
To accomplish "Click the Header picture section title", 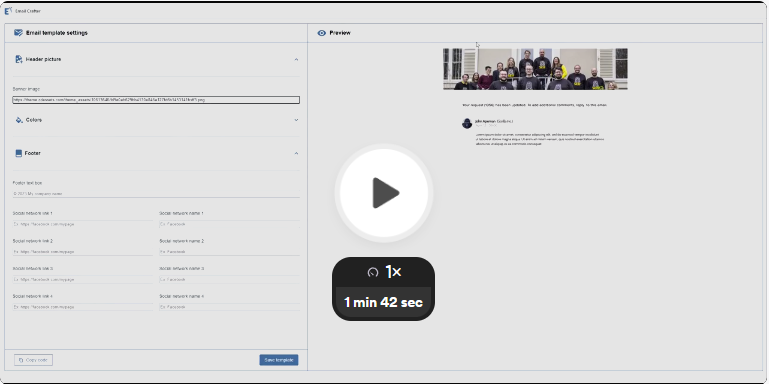I will click(x=43, y=59).
